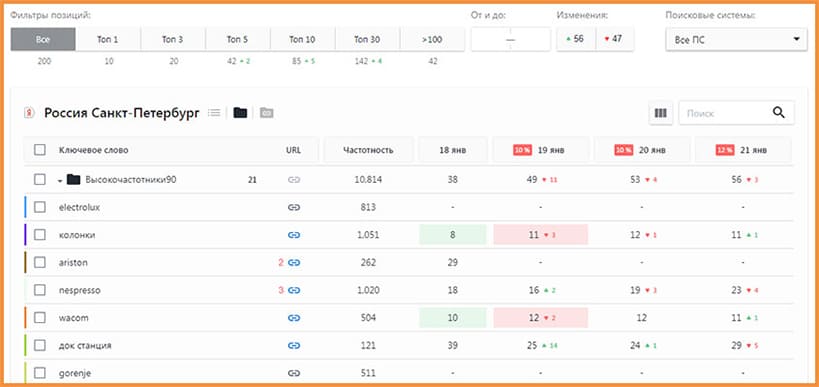Click the blue color marker for electrolux
This screenshot has height=387, width=819.
pos(25,207)
